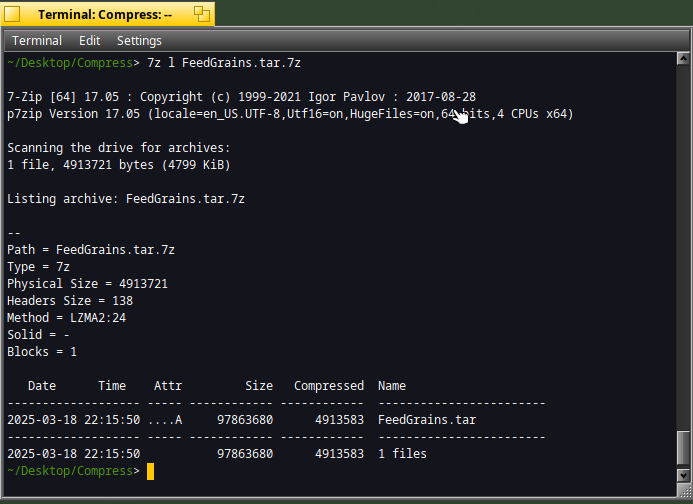Click the 'Name' column header
The width and height of the screenshot is (693, 504).
click(392, 386)
